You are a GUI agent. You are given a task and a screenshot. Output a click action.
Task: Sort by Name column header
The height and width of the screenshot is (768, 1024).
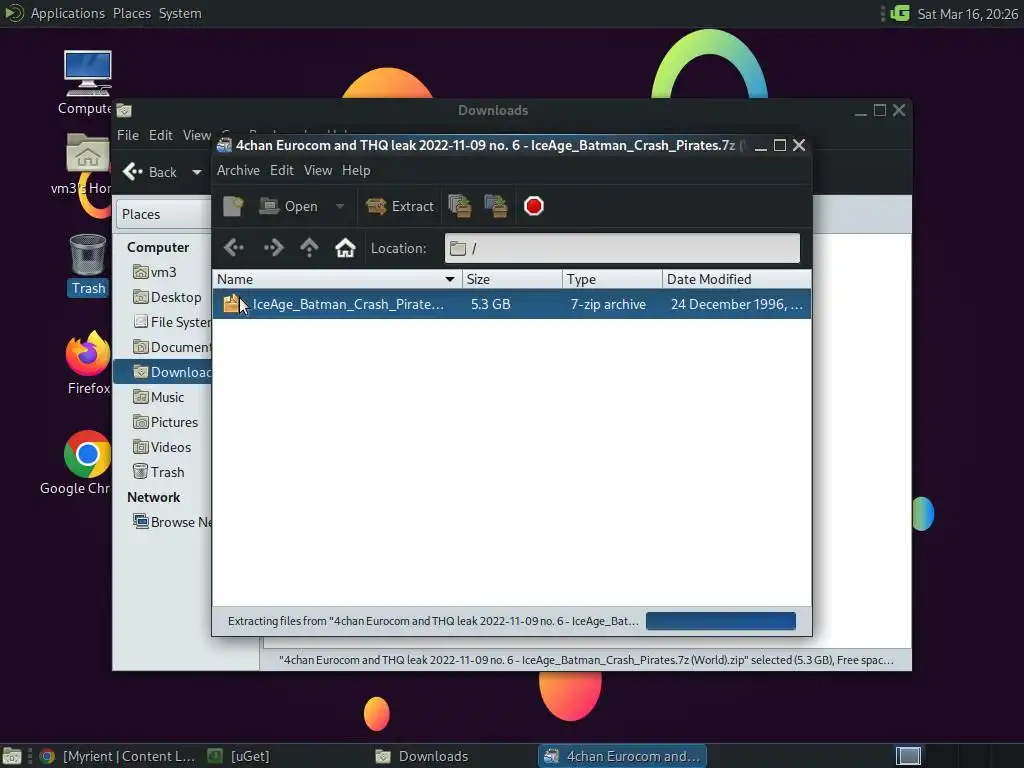pos(337,279)
